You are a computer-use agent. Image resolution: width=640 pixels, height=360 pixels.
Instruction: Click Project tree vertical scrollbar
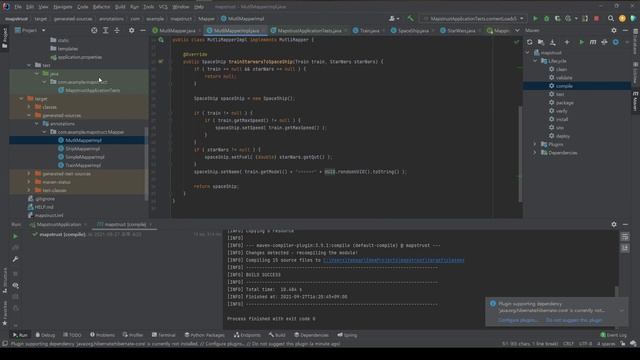[x=146, y=163]
